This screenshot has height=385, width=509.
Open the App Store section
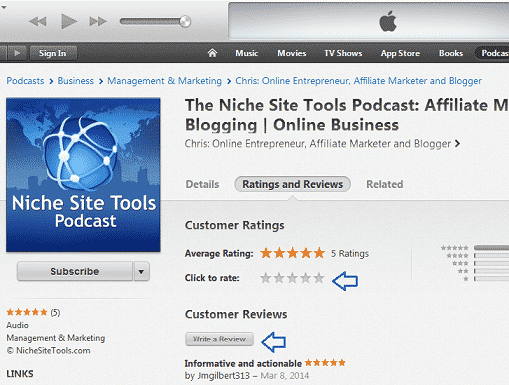[x=400, y=53]
